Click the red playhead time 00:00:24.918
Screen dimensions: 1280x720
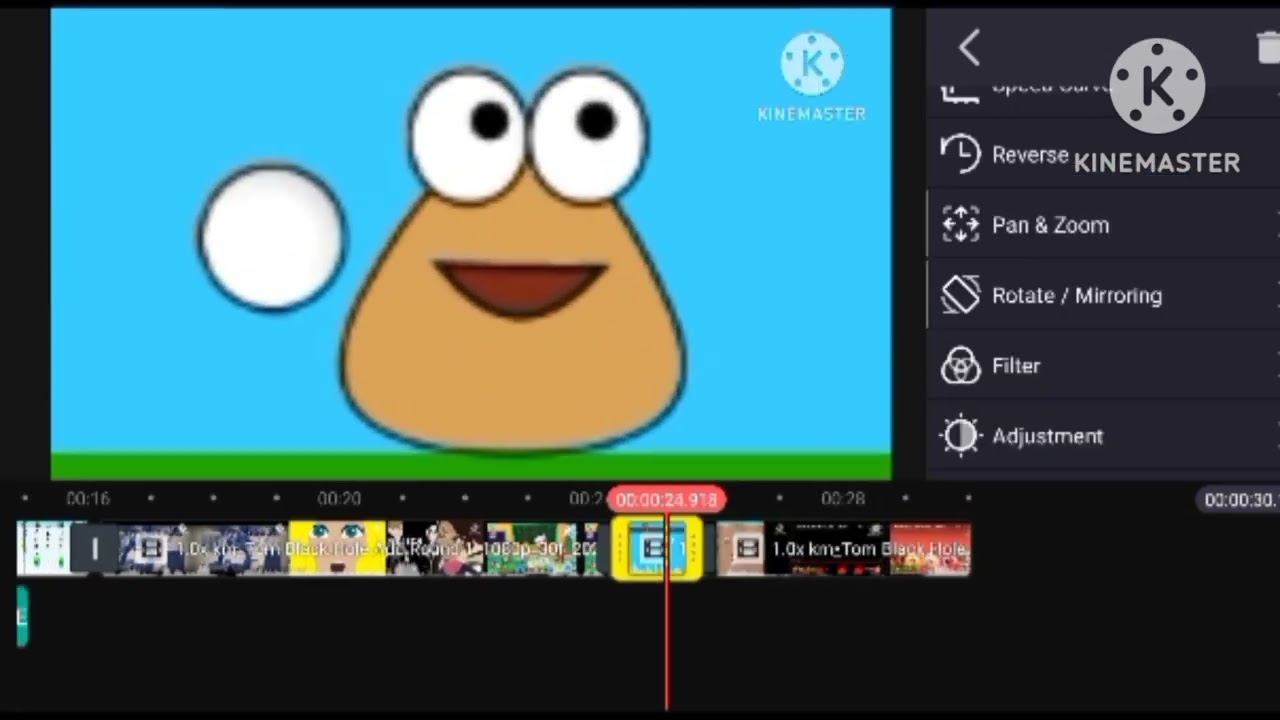coord(666,499)
